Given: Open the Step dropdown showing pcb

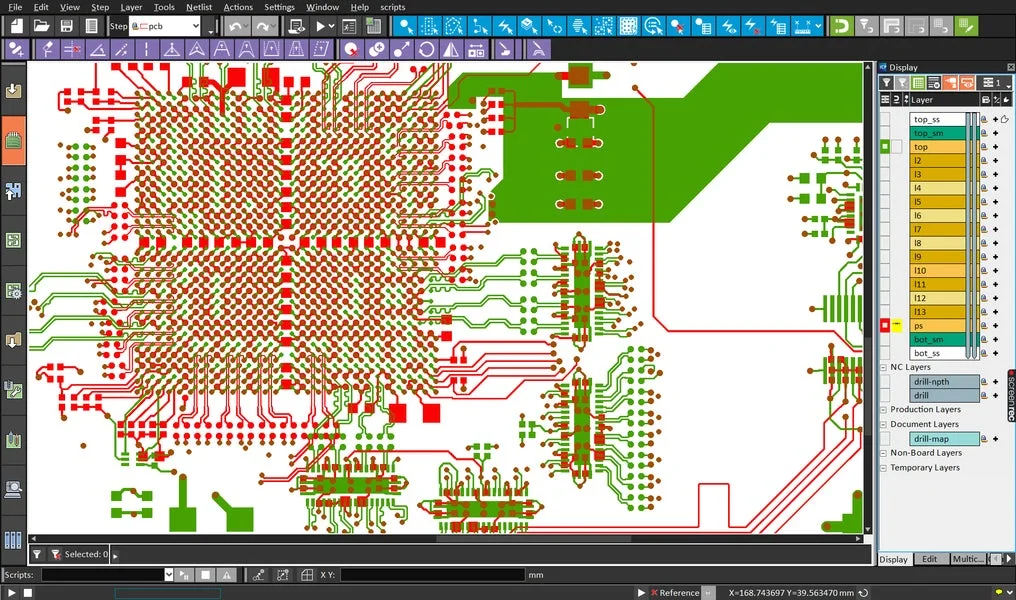Looking at the screenshot, I should coord(198,26).
